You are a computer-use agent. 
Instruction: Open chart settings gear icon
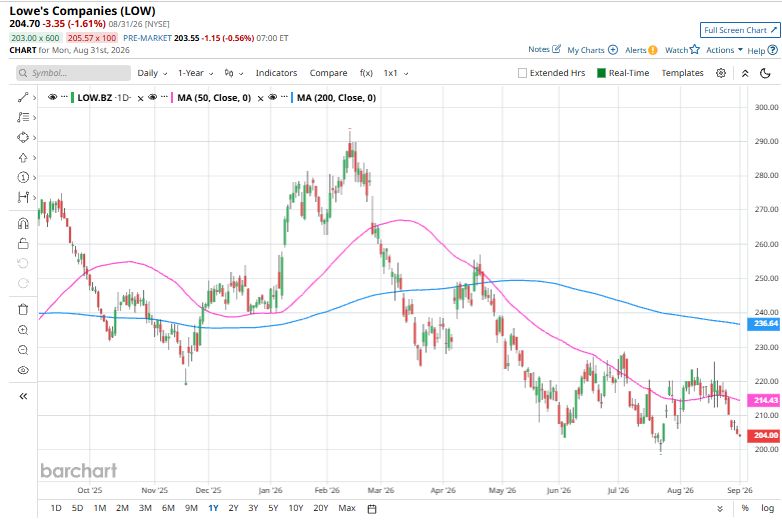click(x=721, y=73)
